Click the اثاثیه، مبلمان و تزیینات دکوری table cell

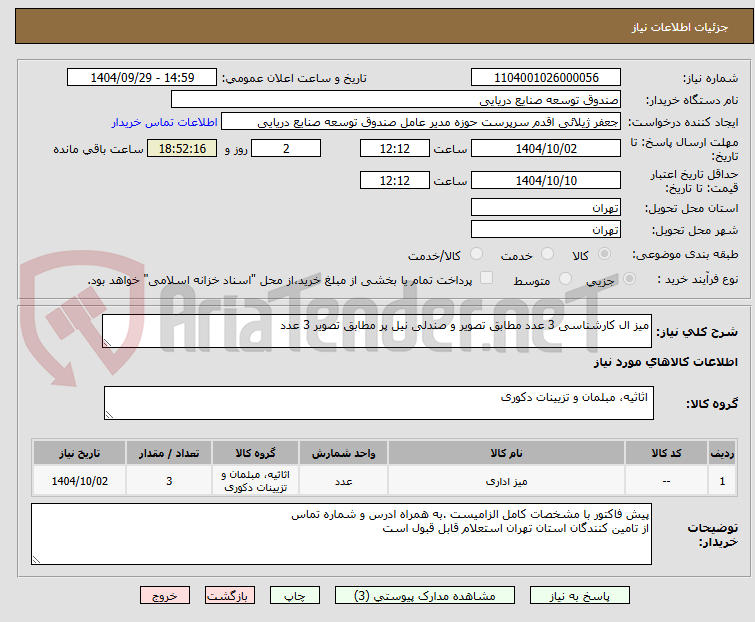pos(256,481)
